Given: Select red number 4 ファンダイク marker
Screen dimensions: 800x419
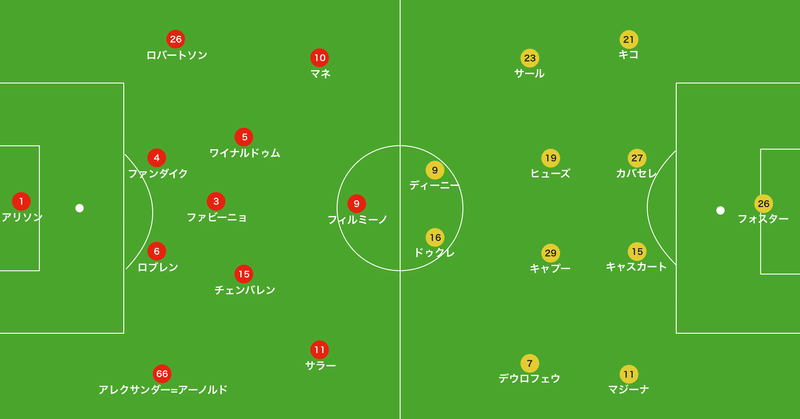Looking at the screenshot, I should pos(156,157).
